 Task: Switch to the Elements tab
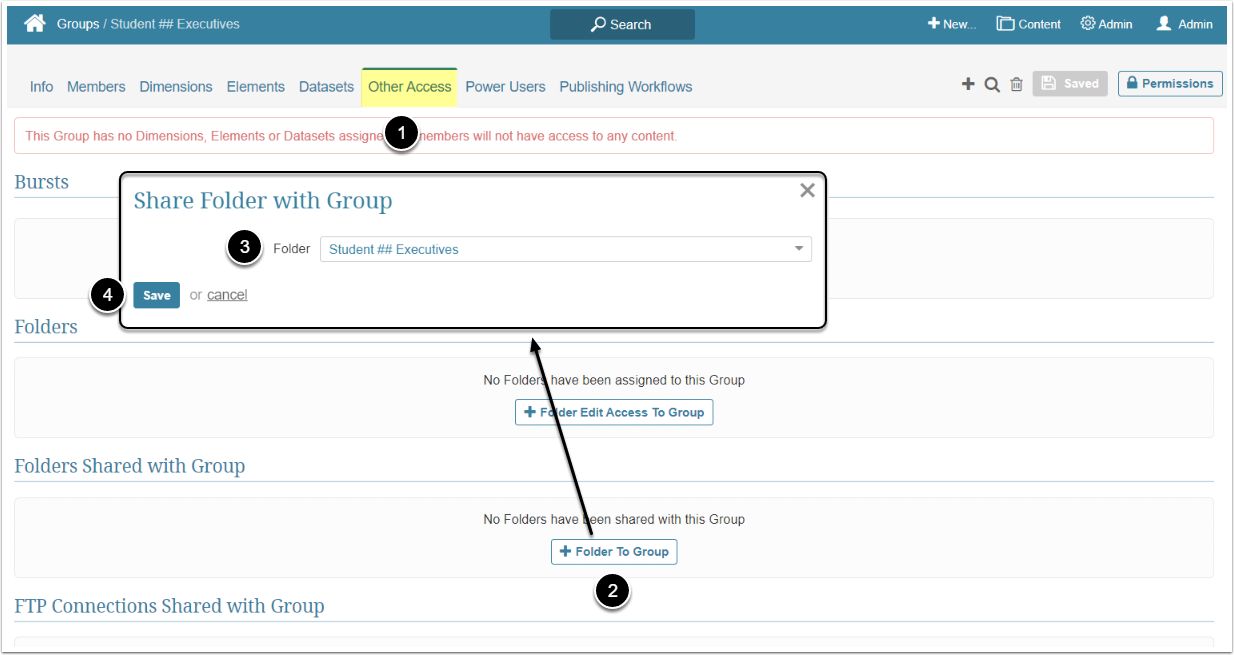pos(256,87)
